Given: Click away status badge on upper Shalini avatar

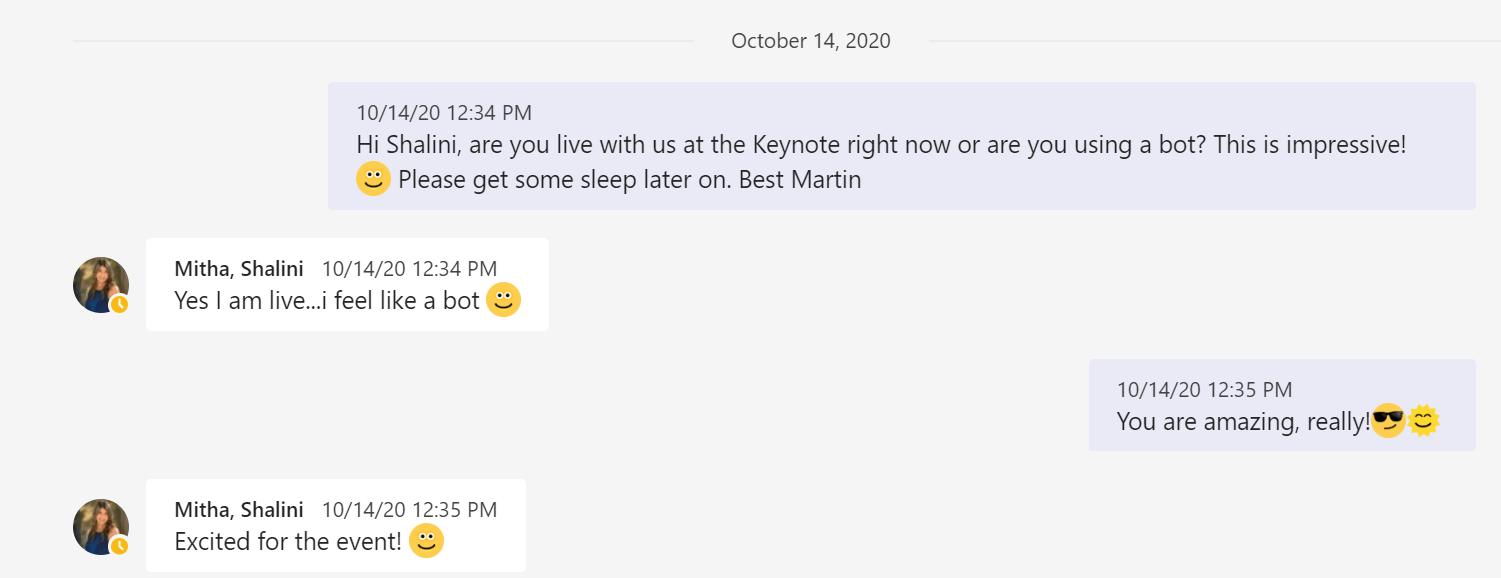Looking at the screenshot, I should tap(120, 304).
